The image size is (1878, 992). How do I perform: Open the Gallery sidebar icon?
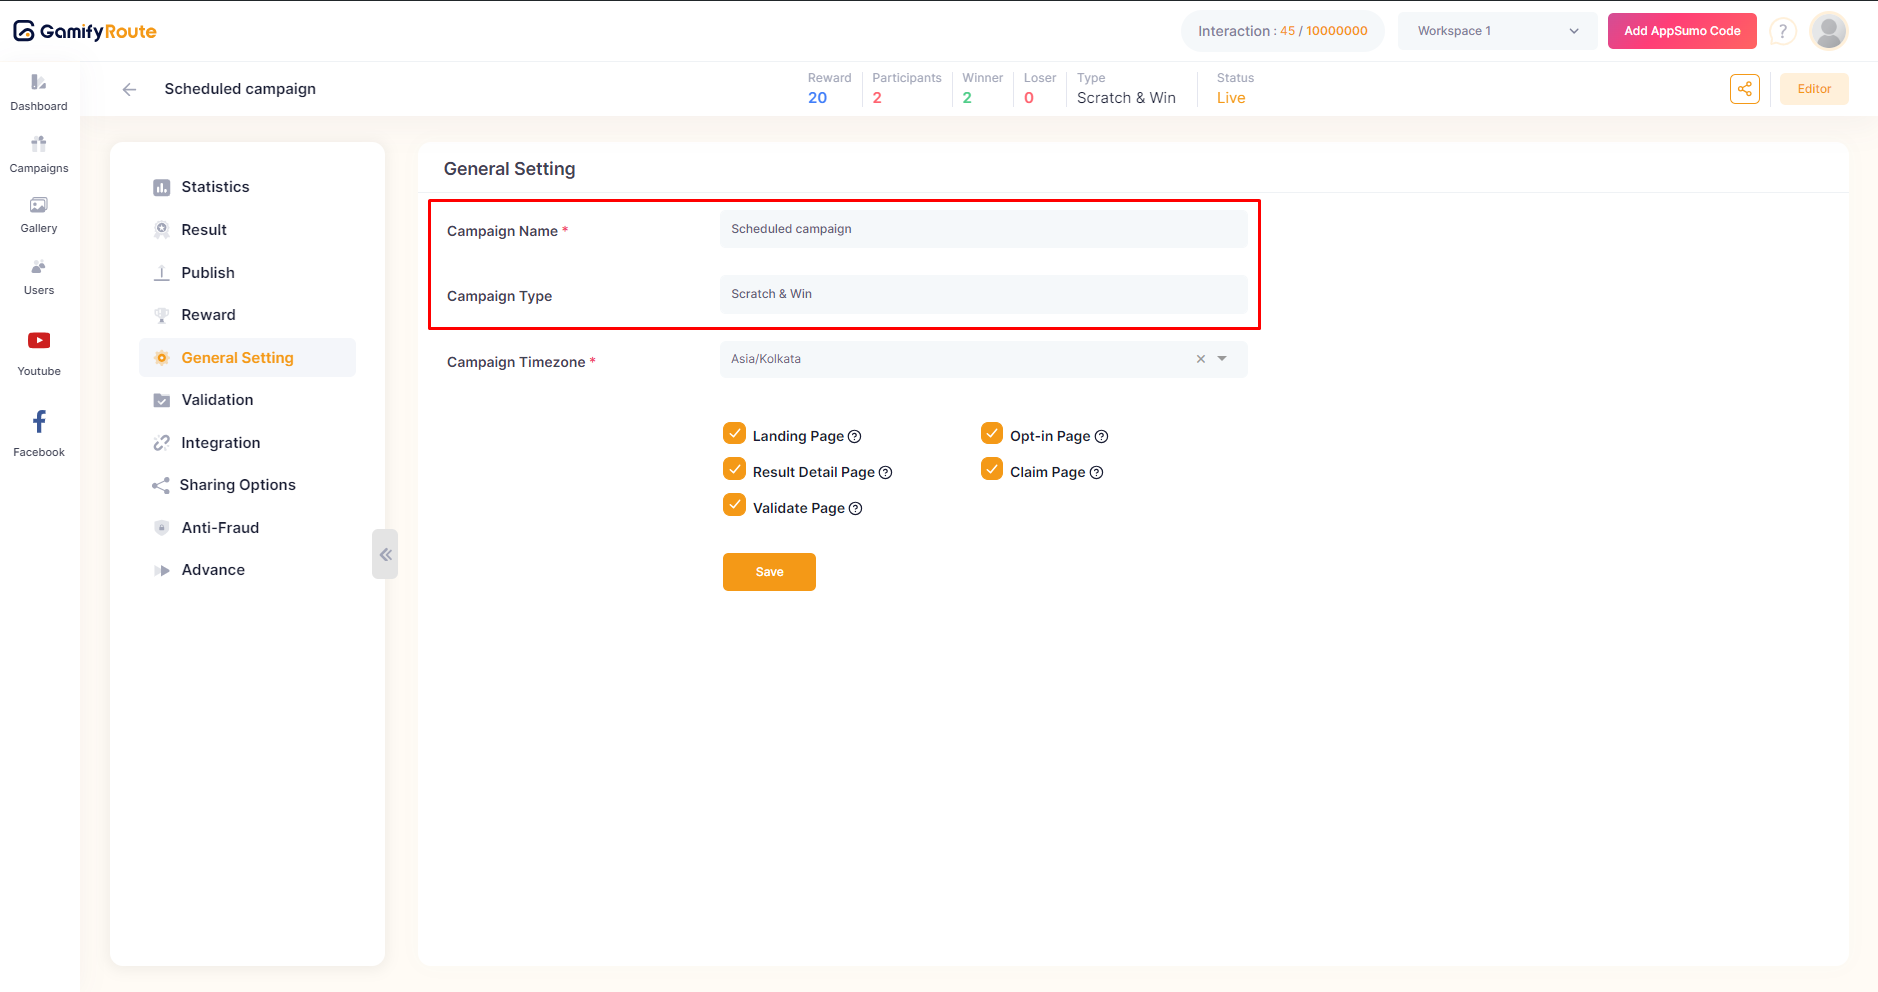[x=39, y=206]
